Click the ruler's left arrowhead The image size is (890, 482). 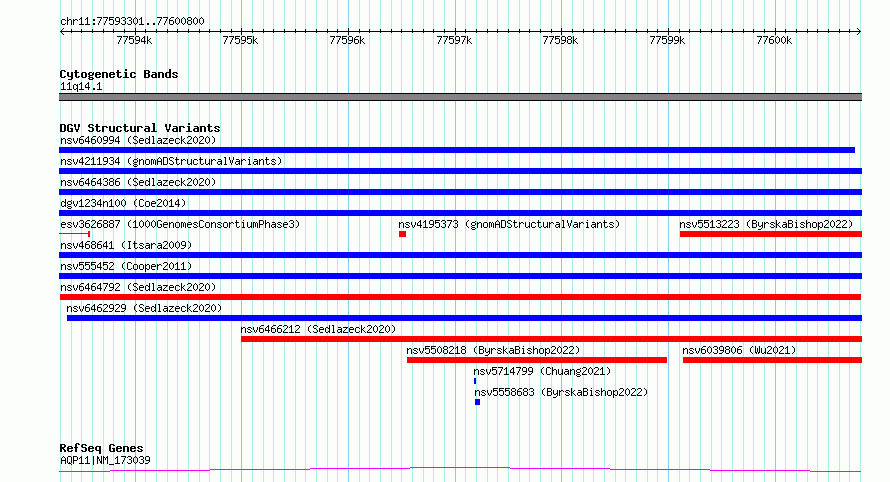click(62, 31)
